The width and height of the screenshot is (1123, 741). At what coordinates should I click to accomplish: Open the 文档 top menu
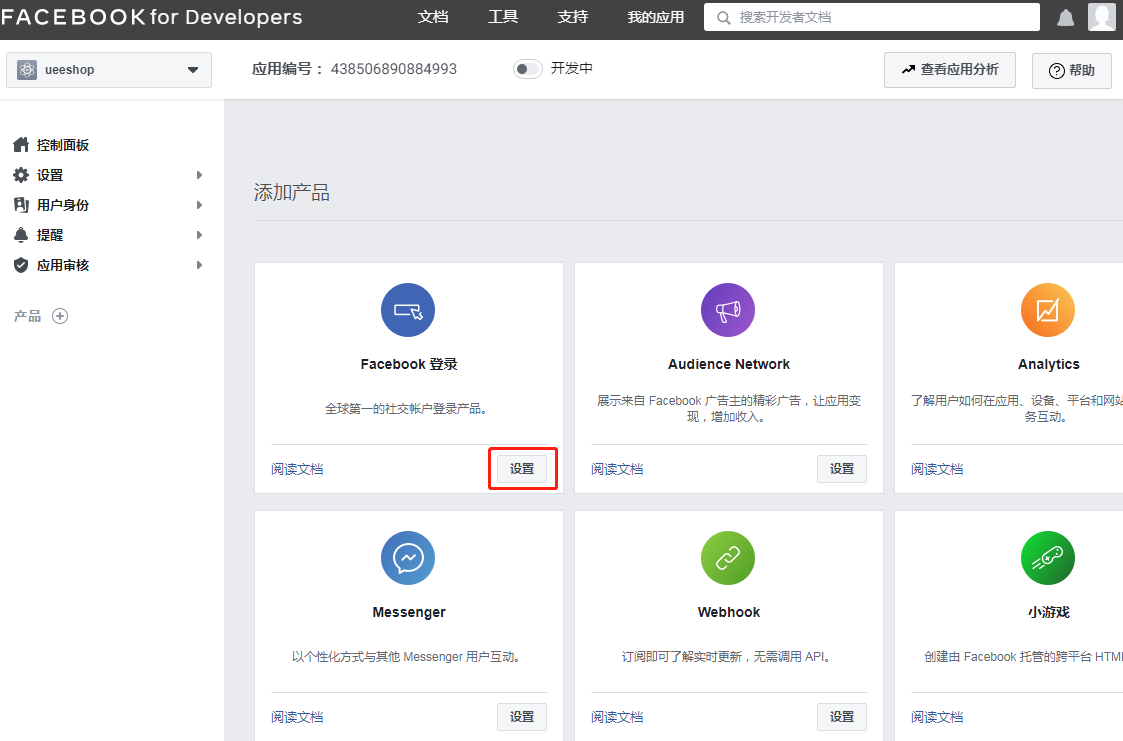click(x=433, y=17)
